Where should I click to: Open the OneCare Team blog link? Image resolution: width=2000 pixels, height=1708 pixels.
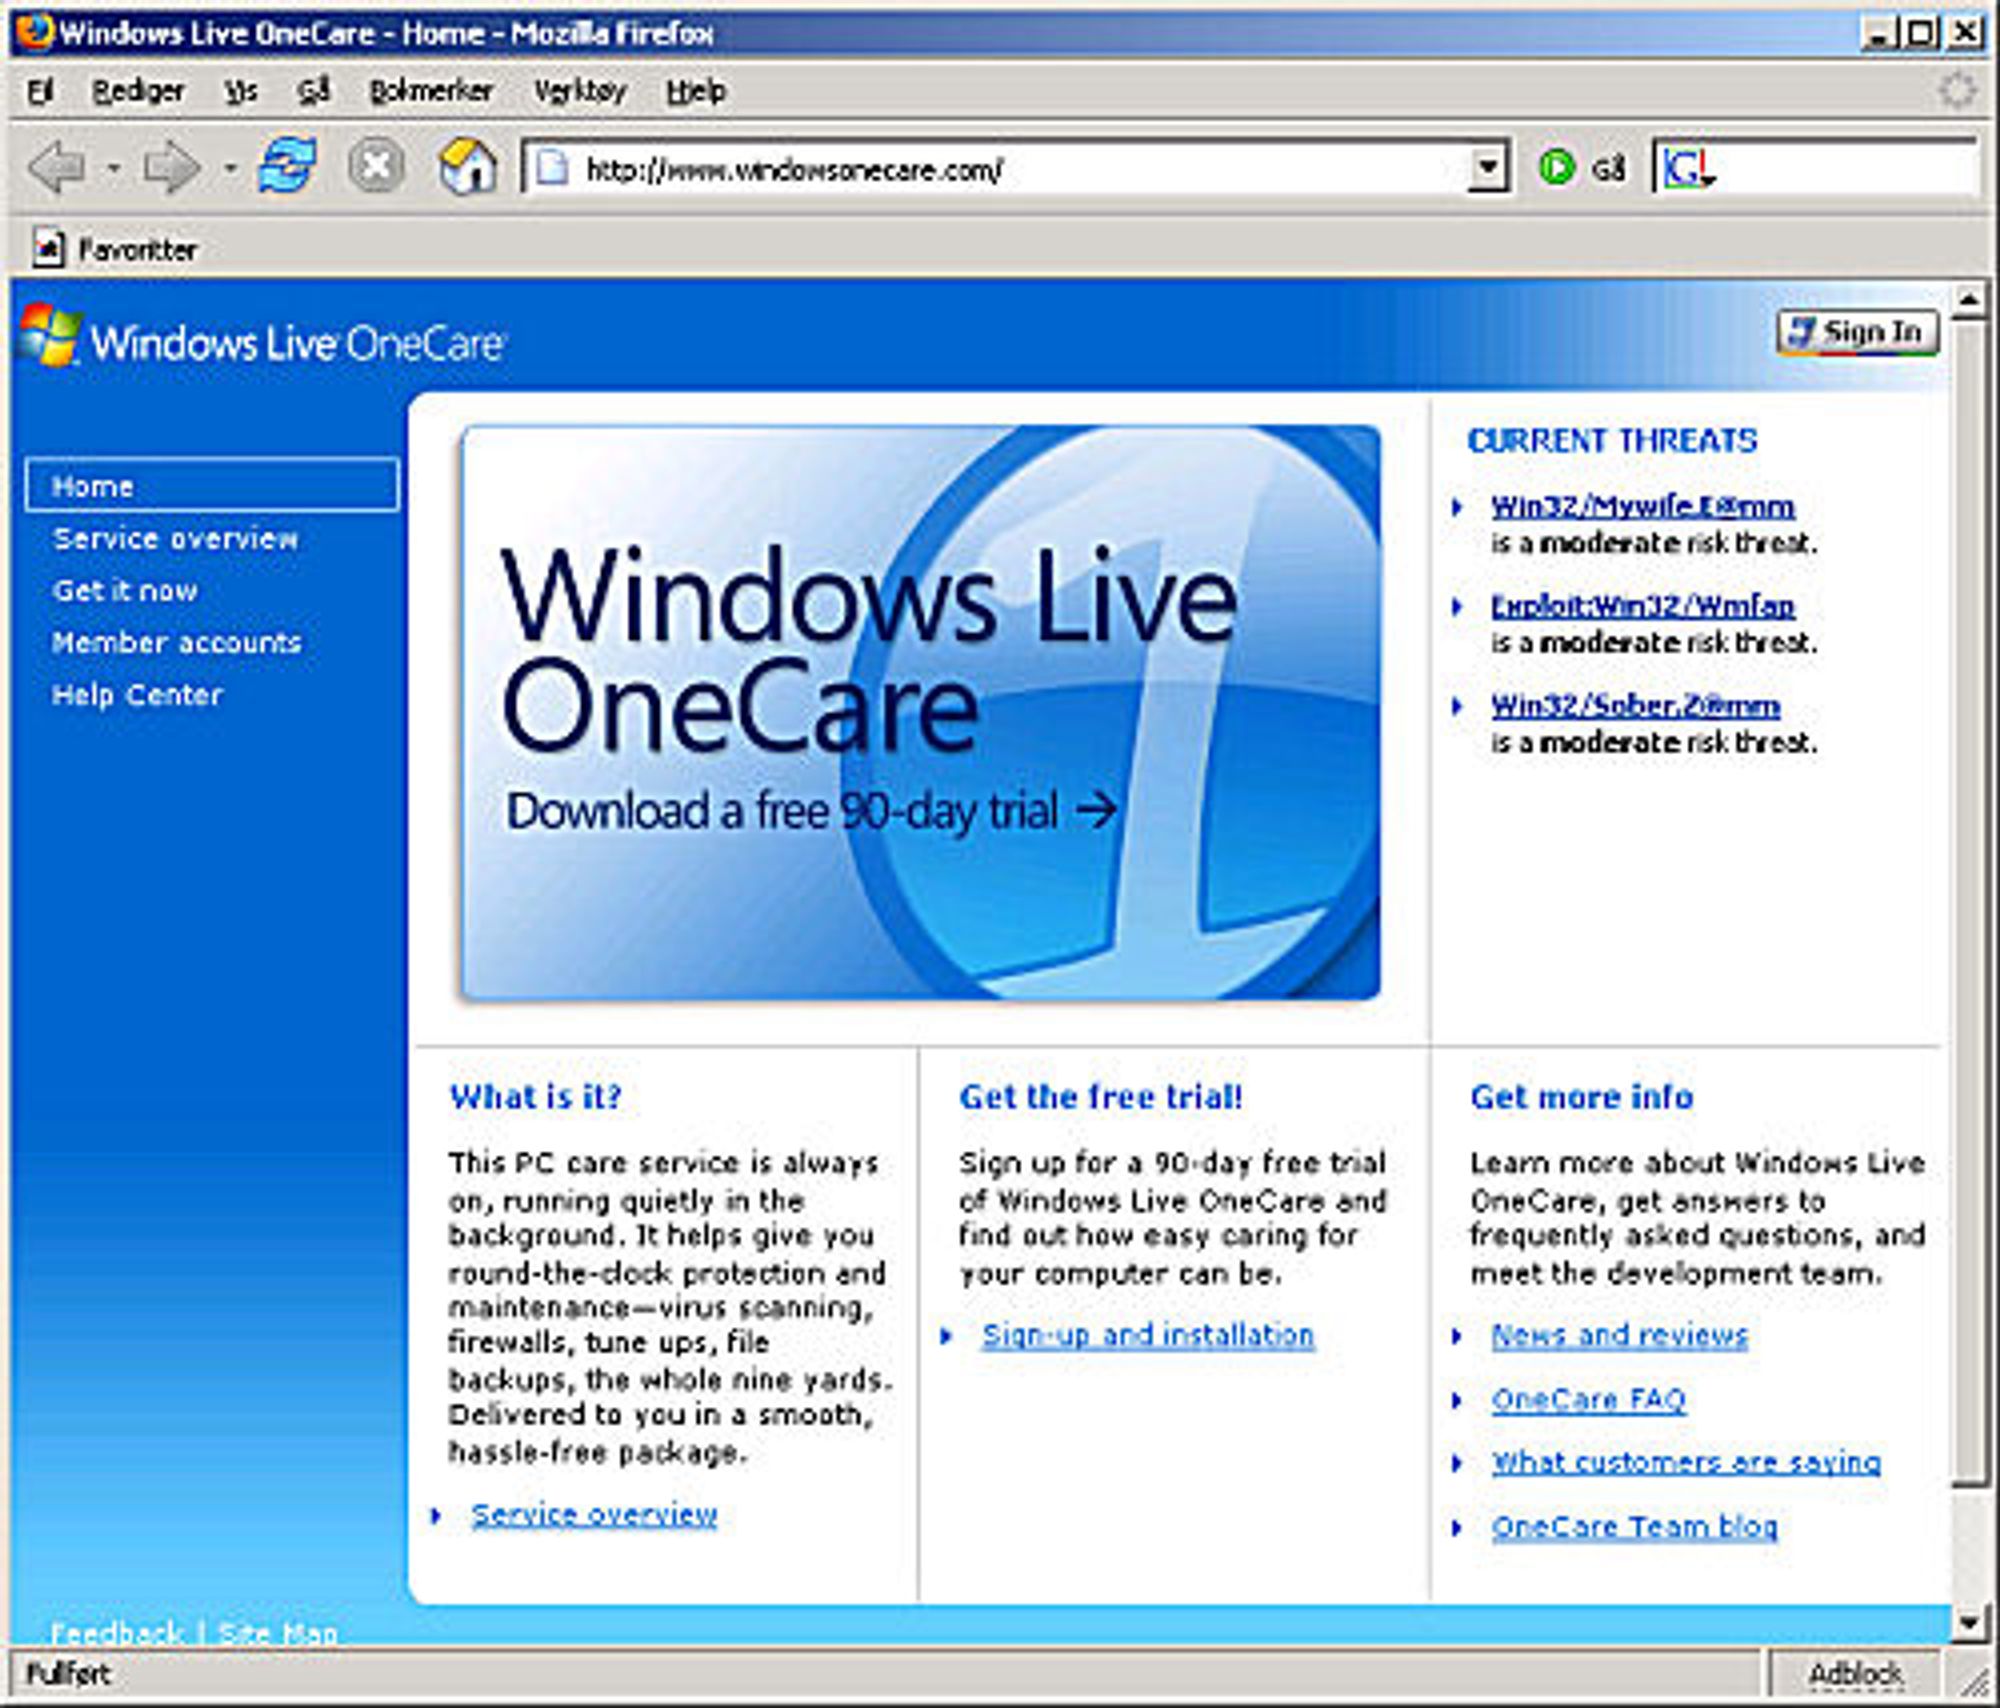tap(1635, 1526)
